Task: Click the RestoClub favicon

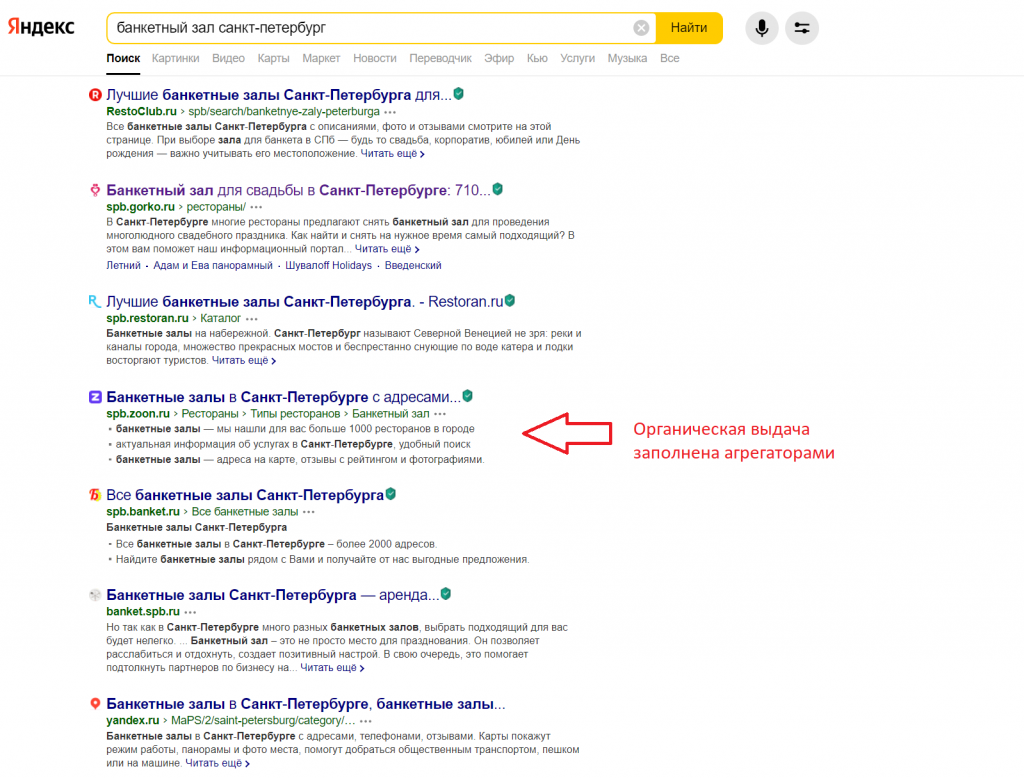Action: click(95, 95)
